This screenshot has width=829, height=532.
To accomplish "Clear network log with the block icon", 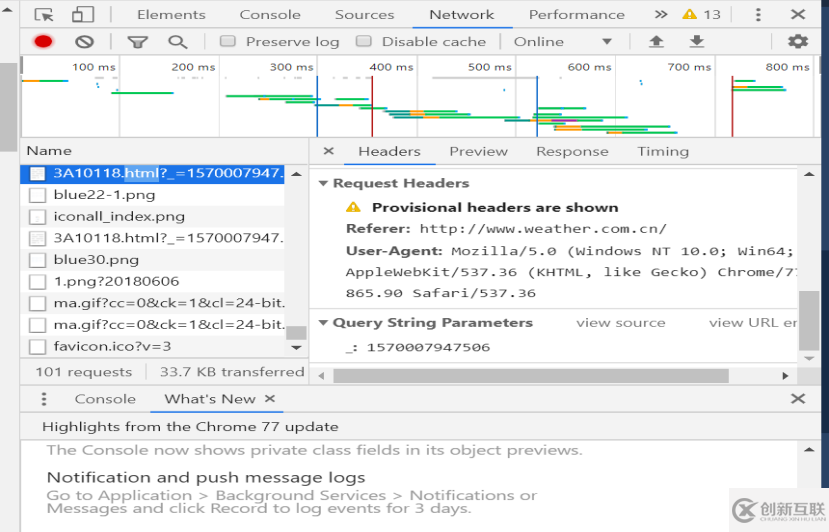I will pos(85,42).
